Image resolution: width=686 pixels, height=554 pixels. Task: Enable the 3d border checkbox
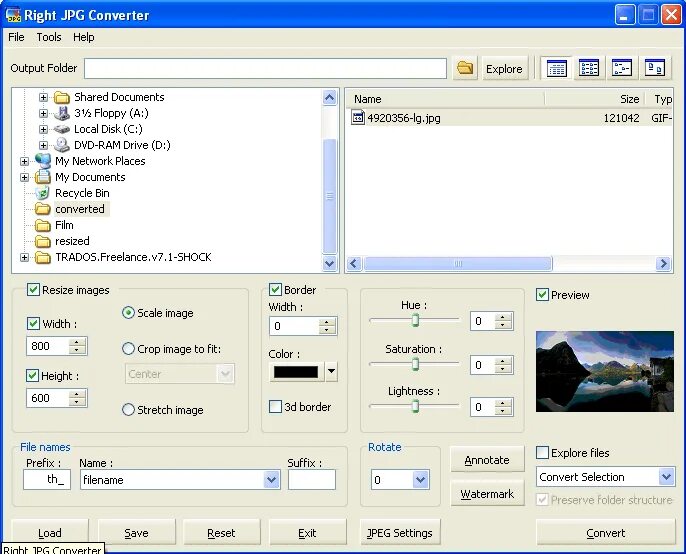pos(275,407)
